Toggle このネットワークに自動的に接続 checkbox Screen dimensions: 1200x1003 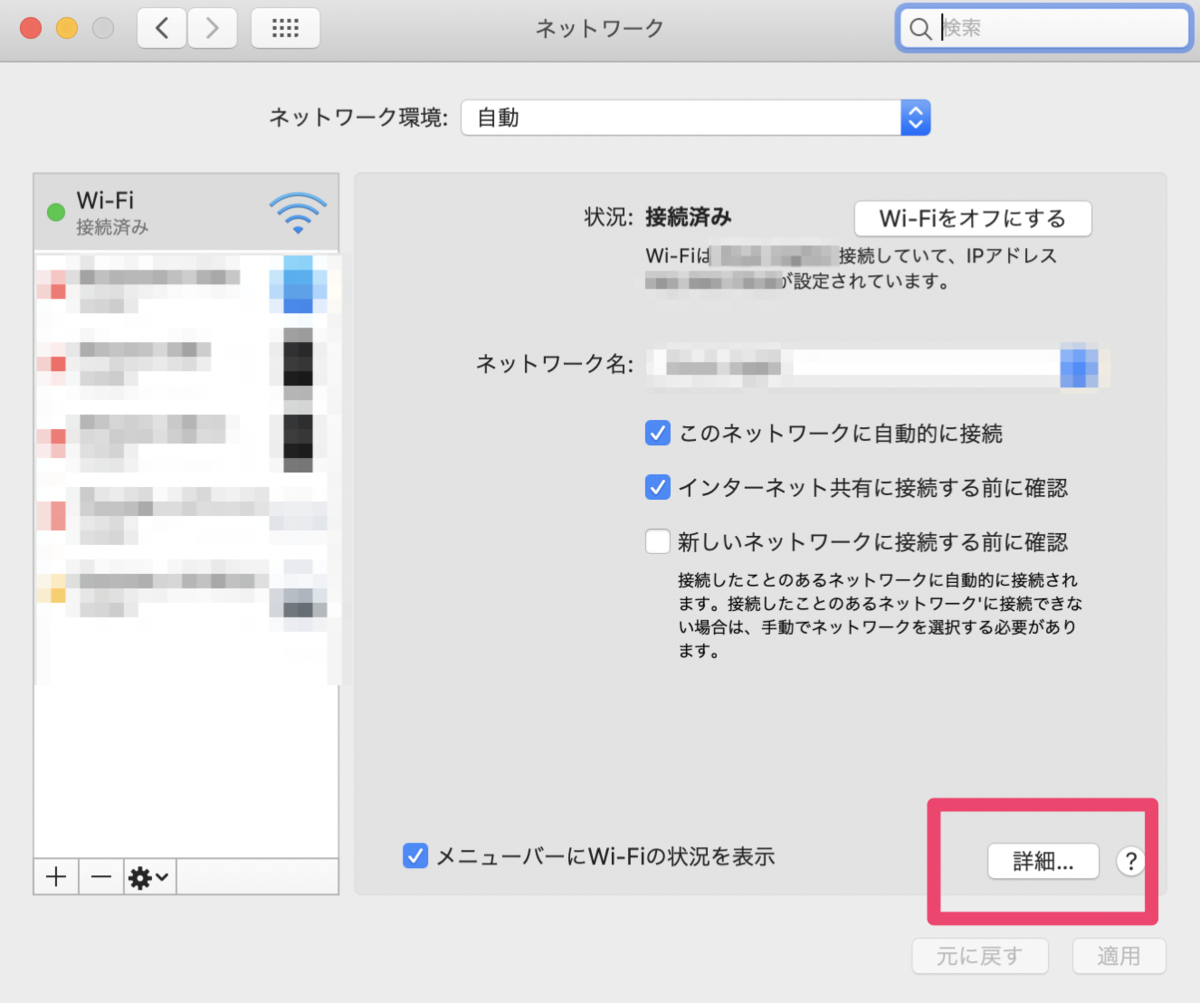pyautogui.click(x=657, y=434)
